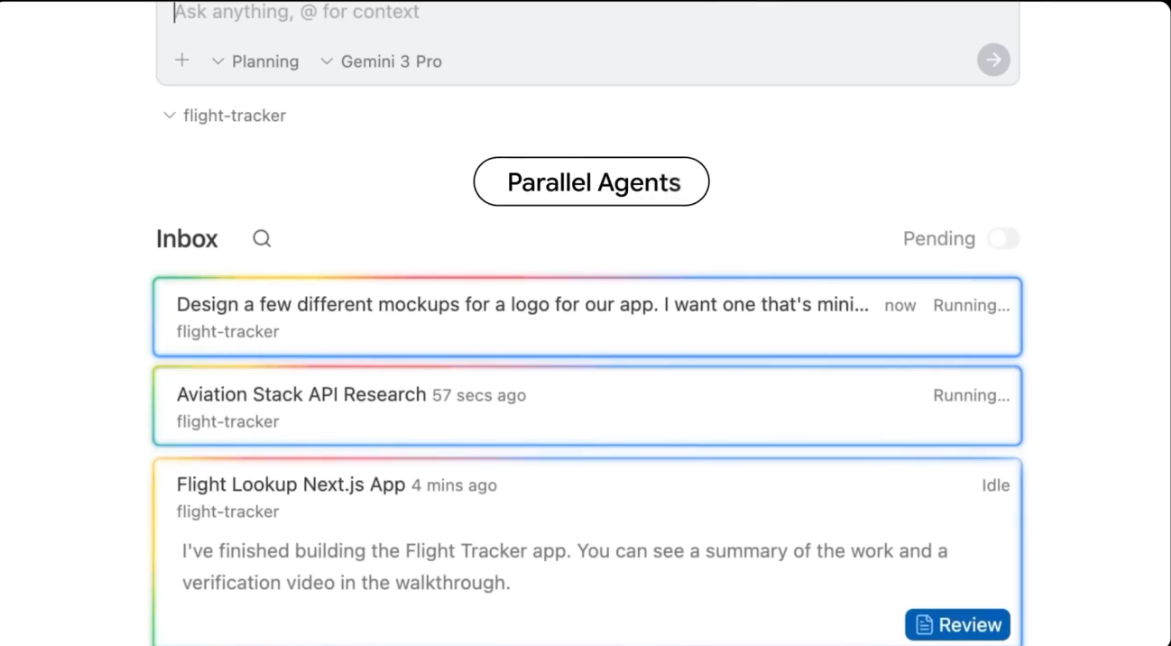Open the Aviation Stack API Research conversation
Screen dimensions: 1171x646
587,406
